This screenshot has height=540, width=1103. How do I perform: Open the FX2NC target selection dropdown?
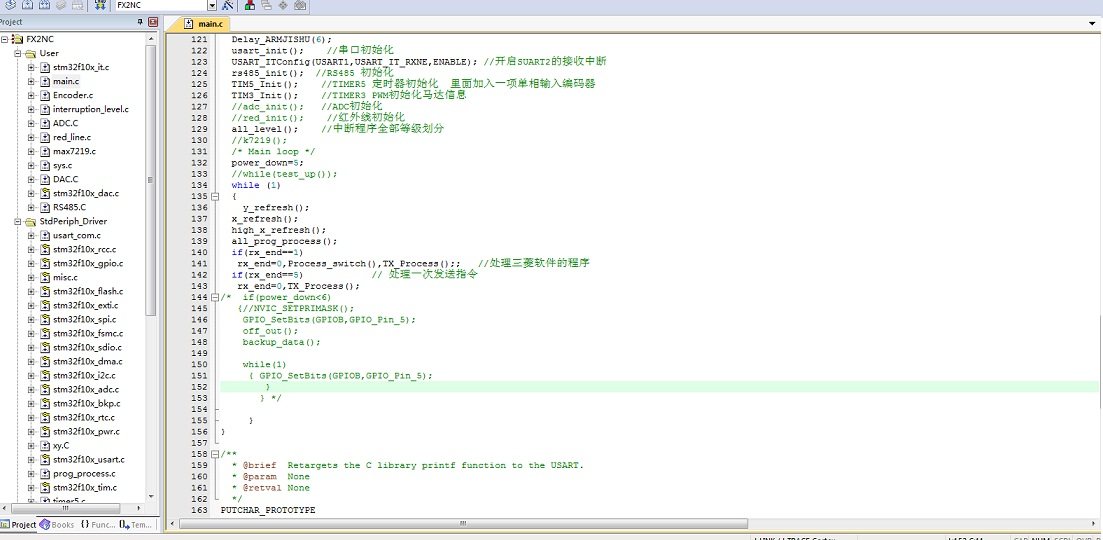(212, 5)
